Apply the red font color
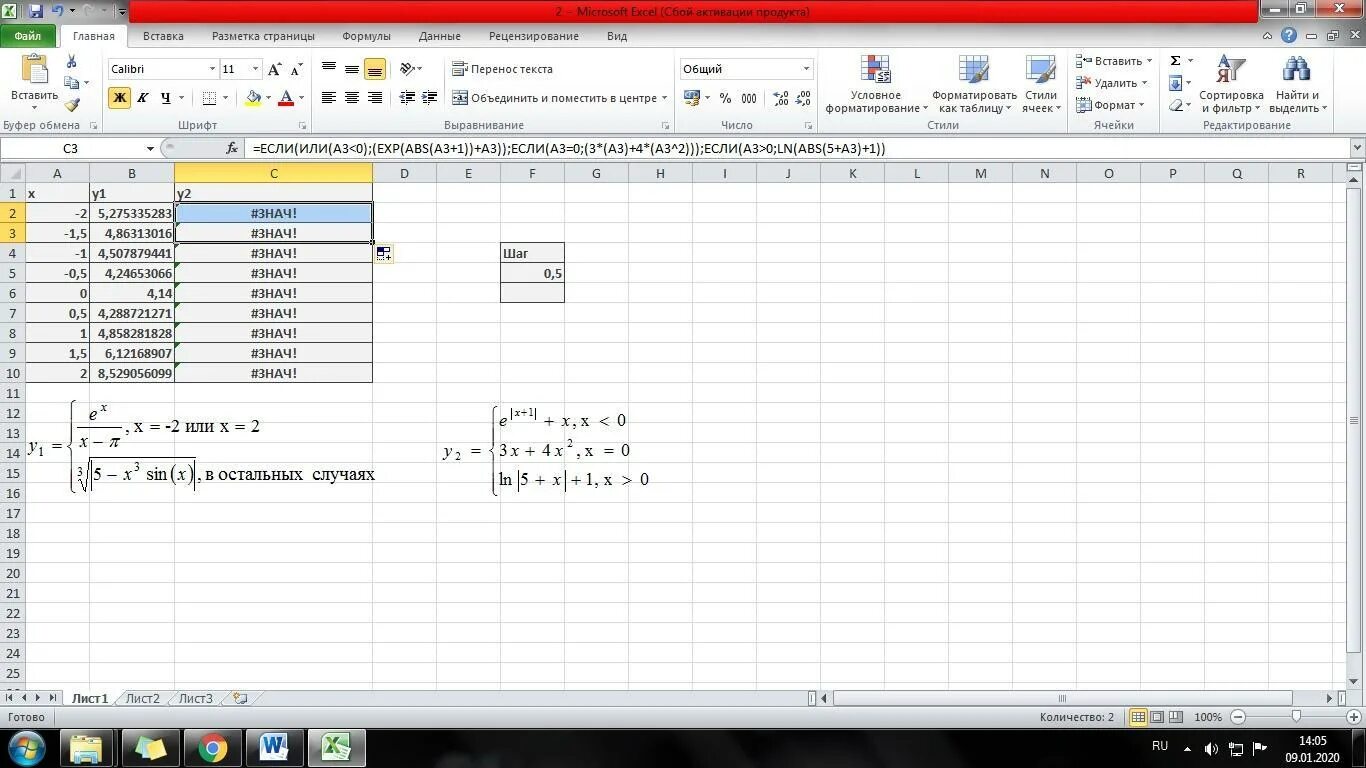Viewport: 1366px width, 768px height. click(x=286, y=98)
